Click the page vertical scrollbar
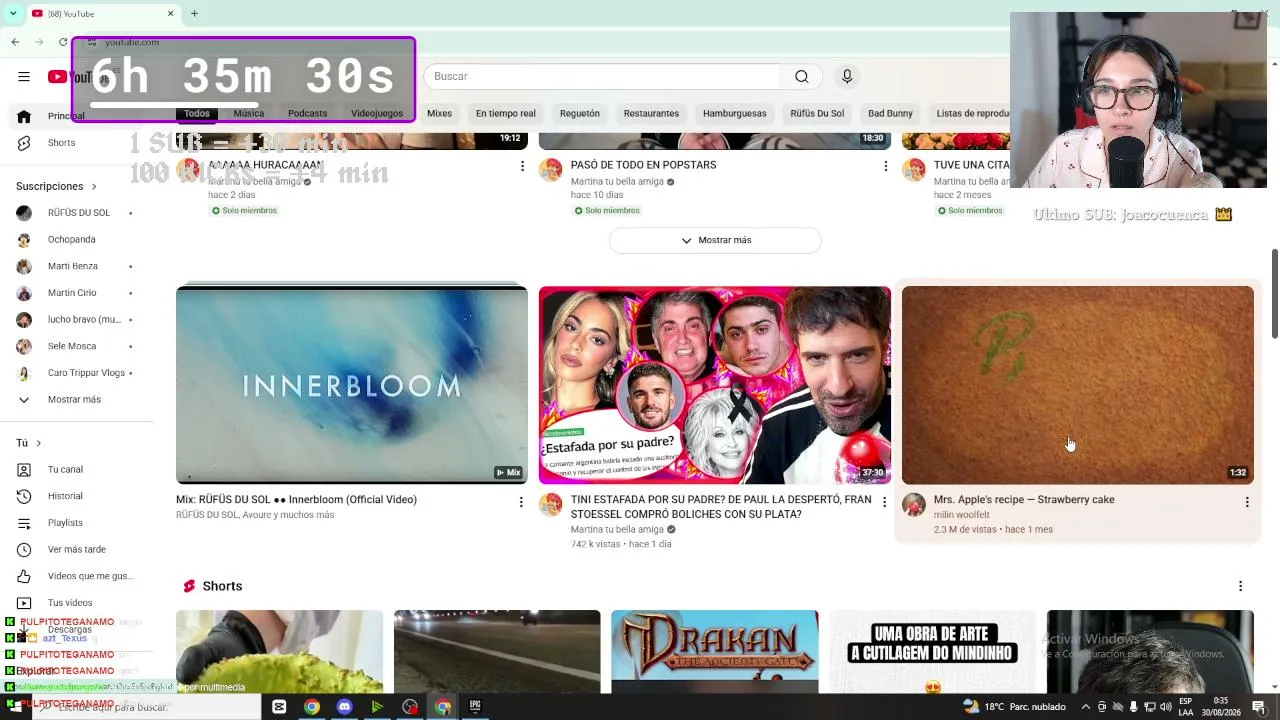 [1274, 294]
